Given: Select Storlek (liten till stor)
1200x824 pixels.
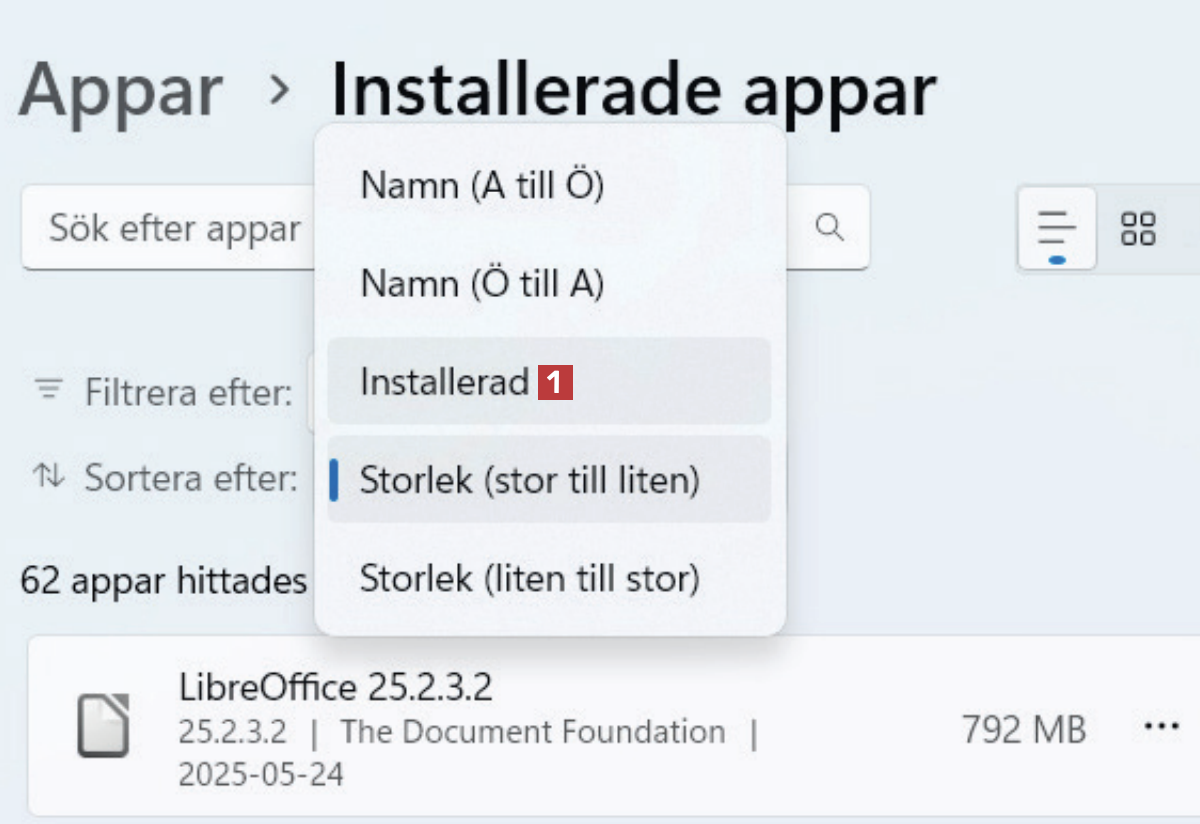Looking at the screenshot, I should (529, 578).
